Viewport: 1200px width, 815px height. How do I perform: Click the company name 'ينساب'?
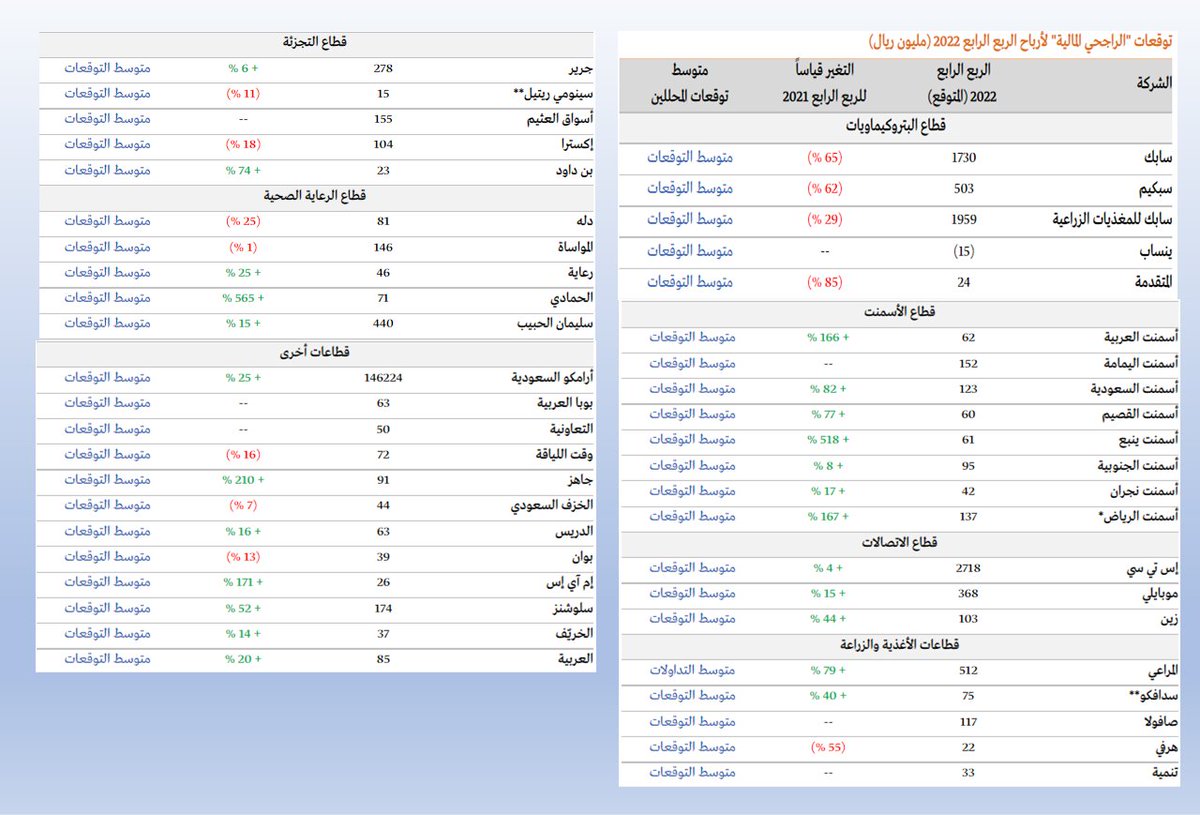[x=1156, y=251]
